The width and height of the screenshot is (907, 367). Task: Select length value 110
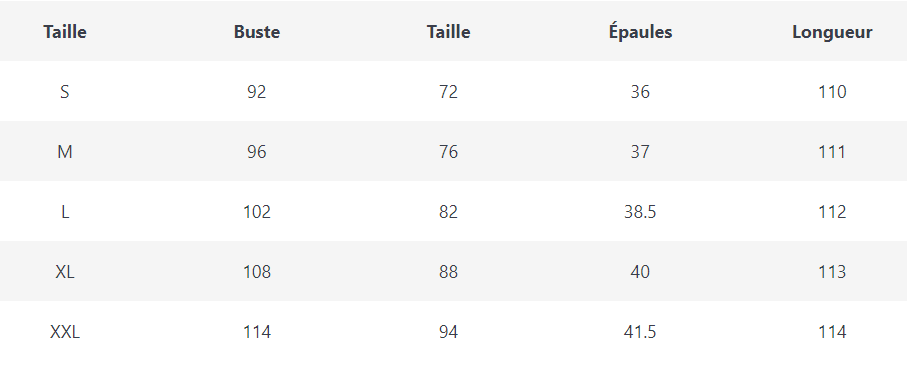pyautogui.click(x=832, y=91)
